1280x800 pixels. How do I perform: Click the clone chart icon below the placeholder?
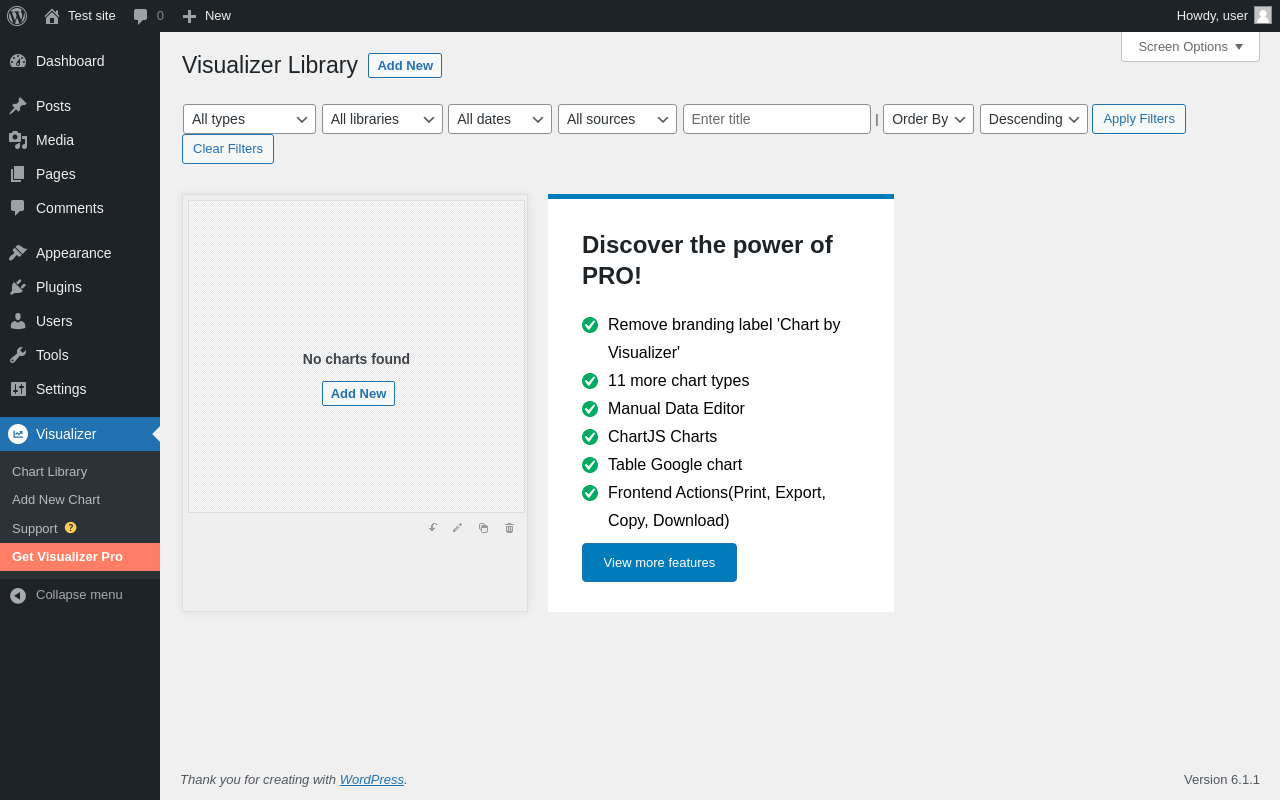(483, 528)
